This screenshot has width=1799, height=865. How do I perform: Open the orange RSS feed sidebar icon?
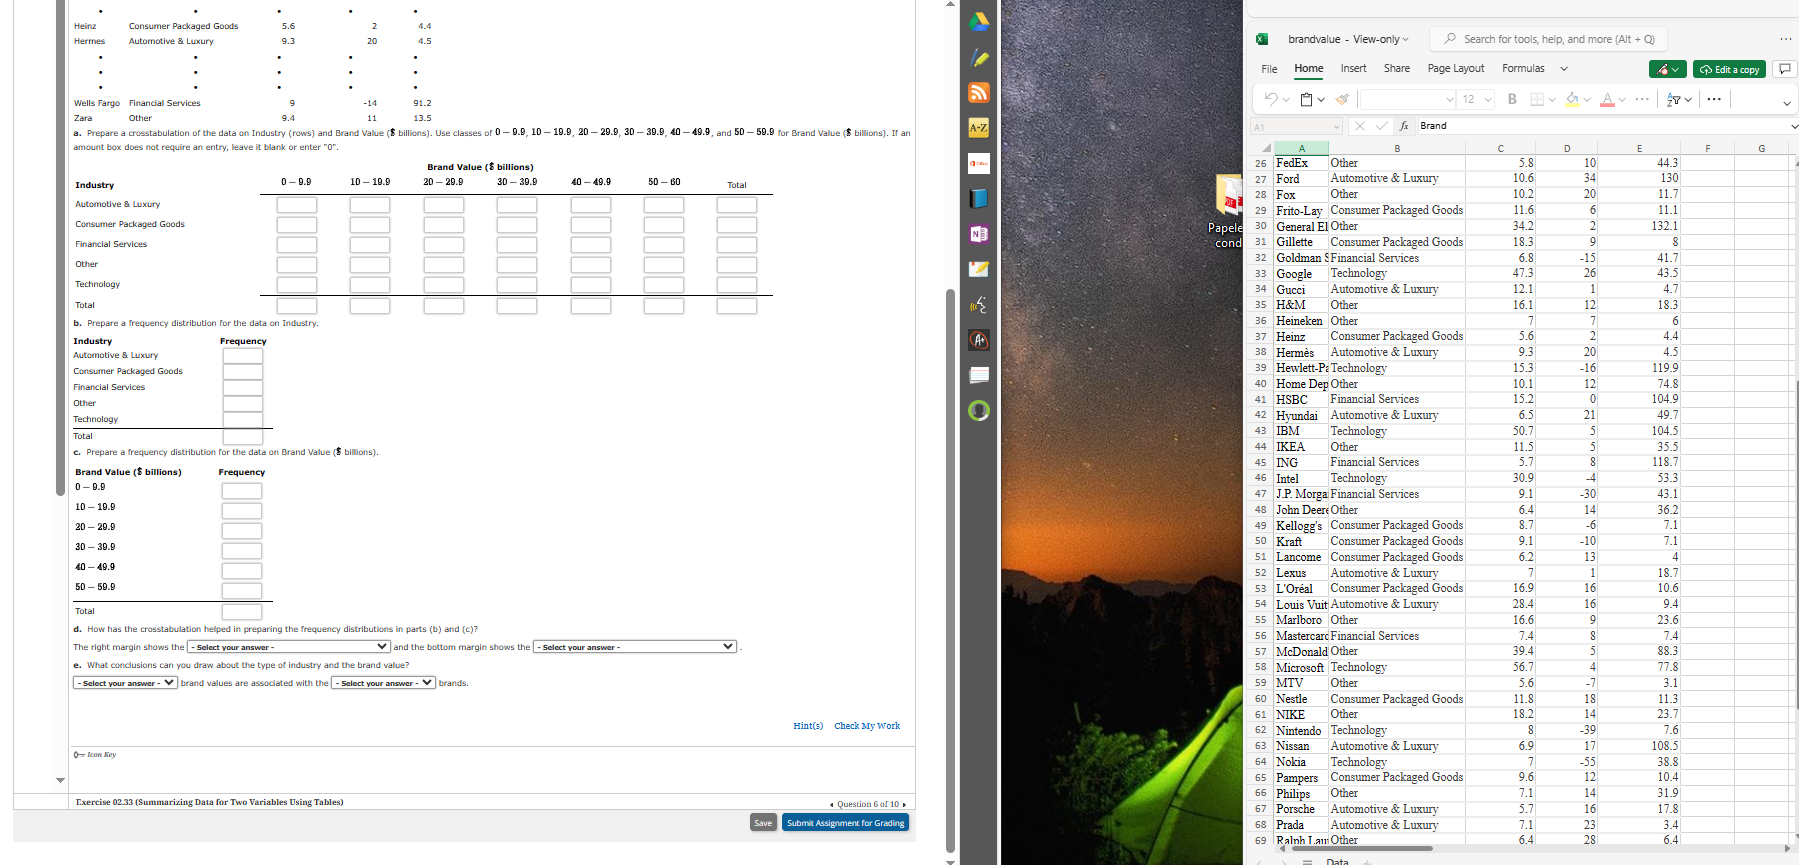point(979,93)
